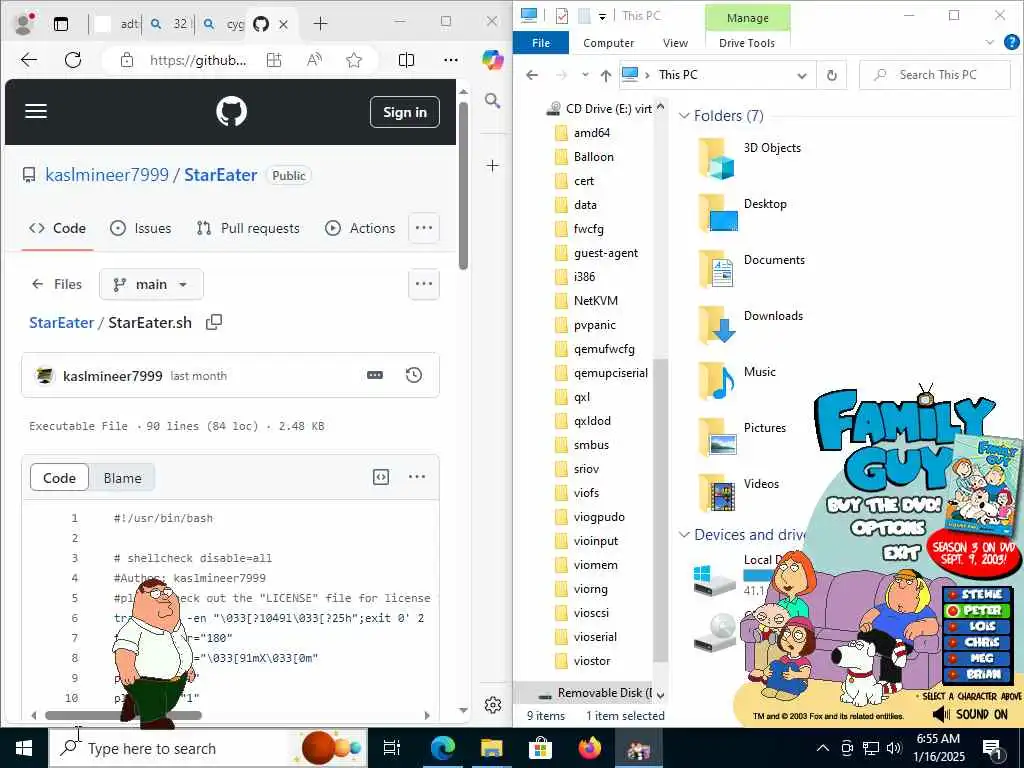Viewport: 1024px width, 768px height.
Task: Open Task View on taskbar
Action: [392, 748]
